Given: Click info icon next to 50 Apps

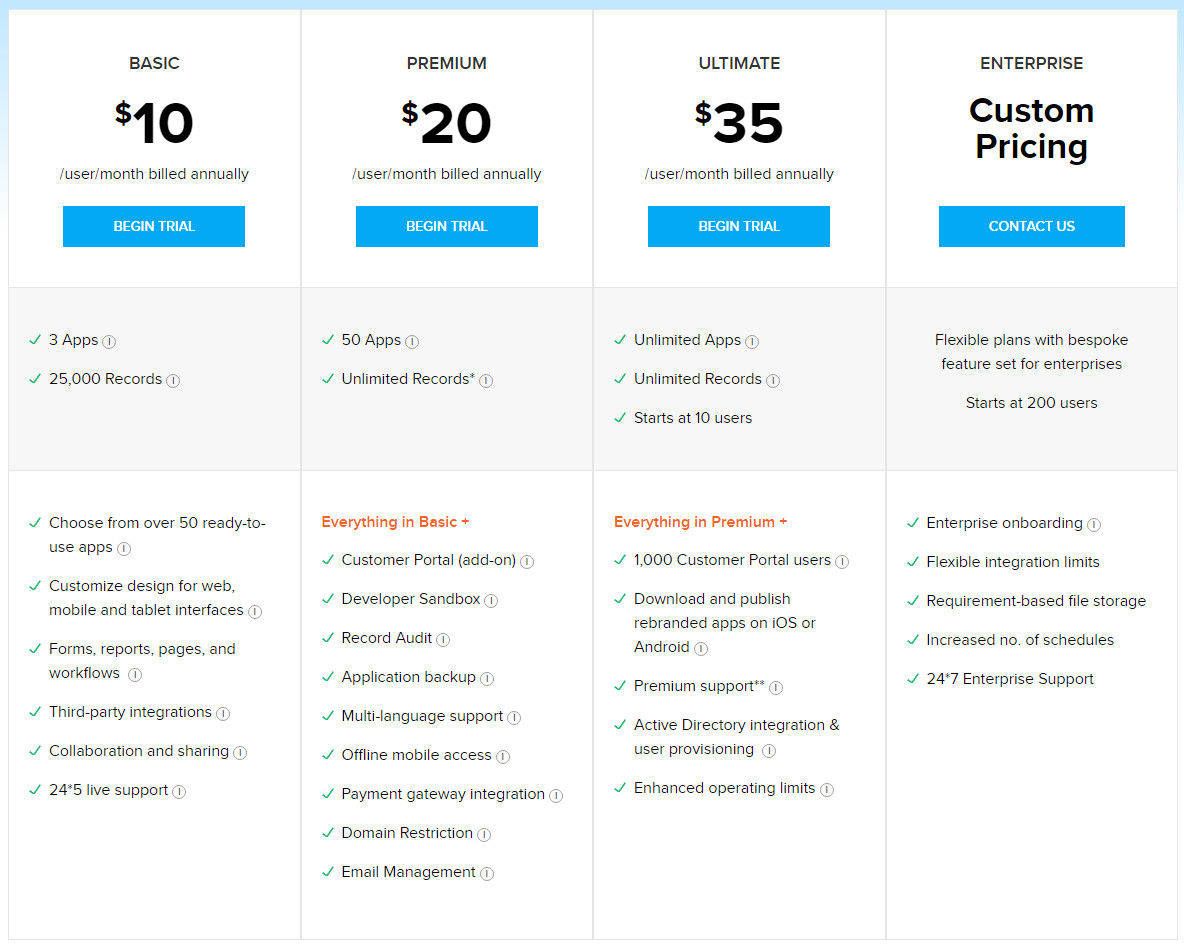Looking at the screenshot, I should tap(412, 341).
